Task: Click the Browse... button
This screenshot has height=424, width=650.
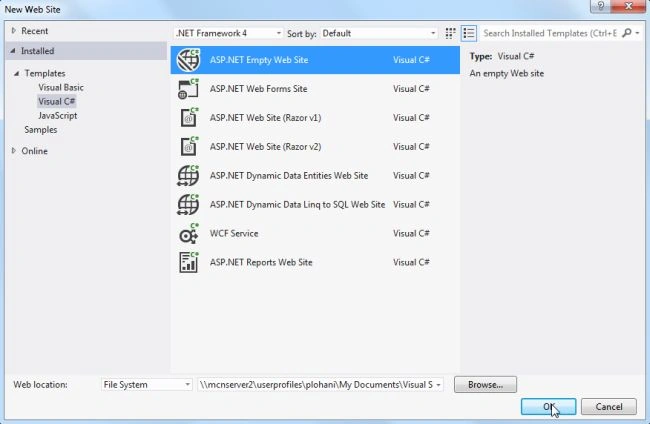Action: click(x=485, y=385)
